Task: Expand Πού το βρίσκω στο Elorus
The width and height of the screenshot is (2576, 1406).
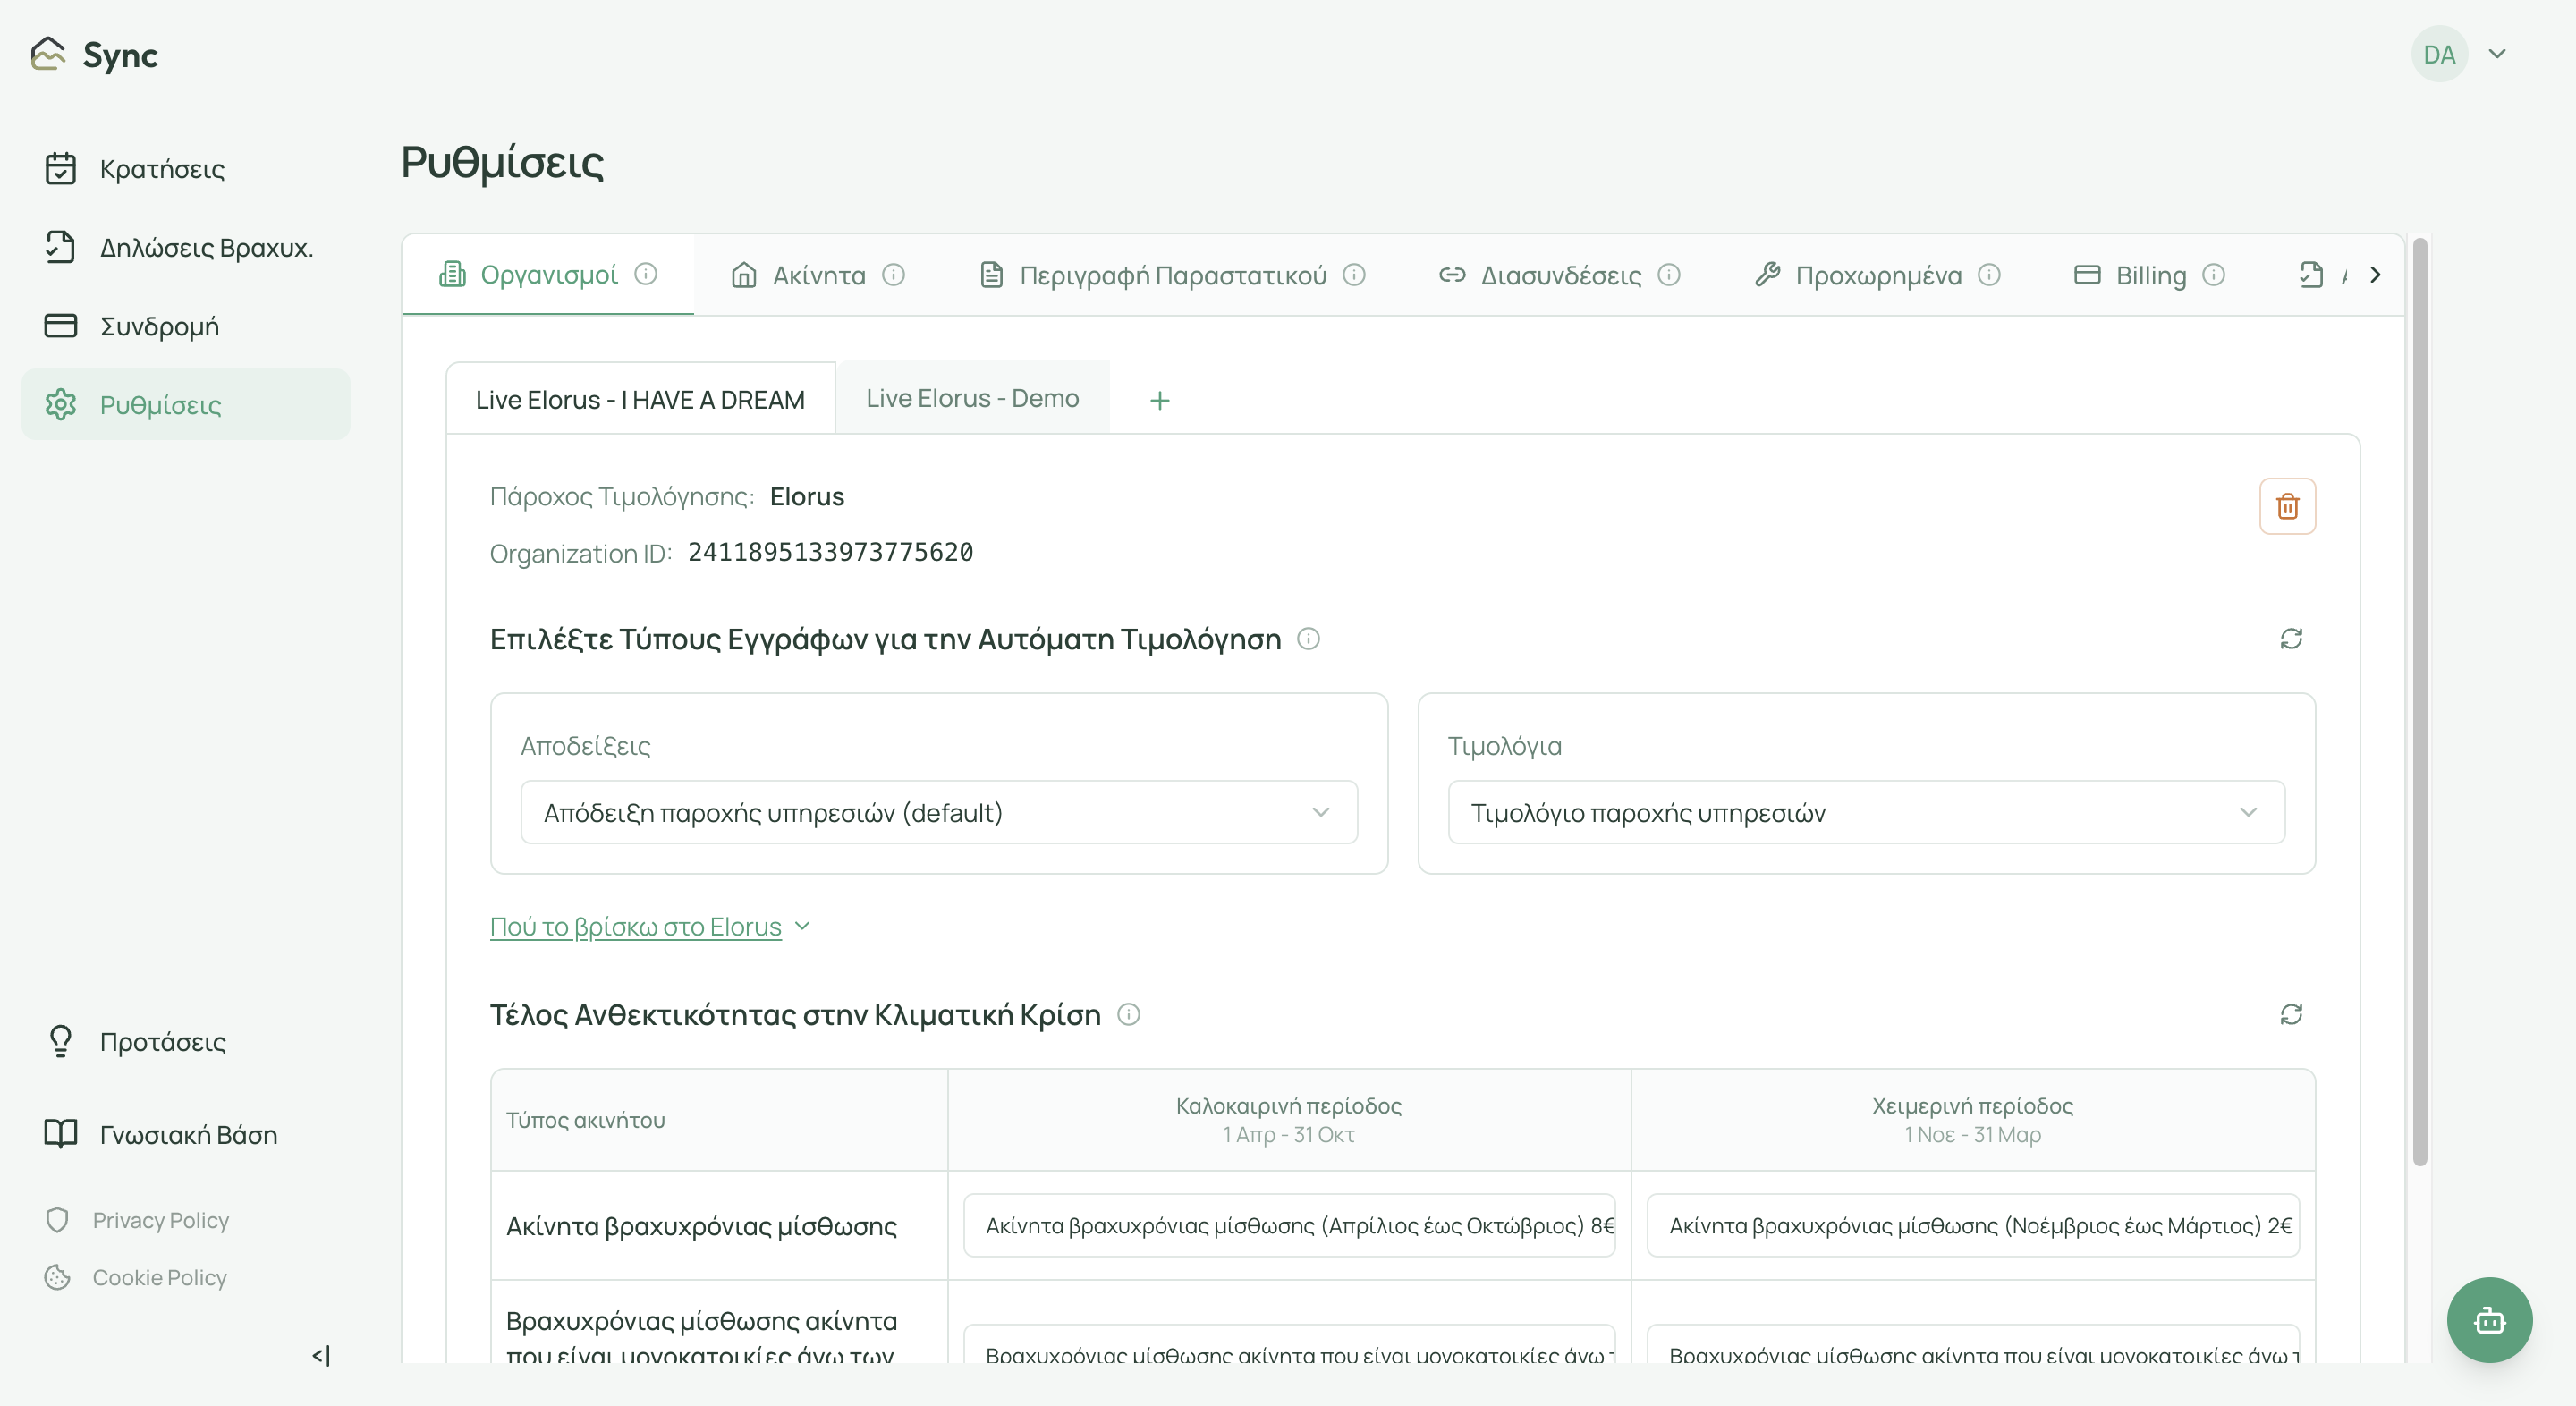Action: tap(650, 926)
